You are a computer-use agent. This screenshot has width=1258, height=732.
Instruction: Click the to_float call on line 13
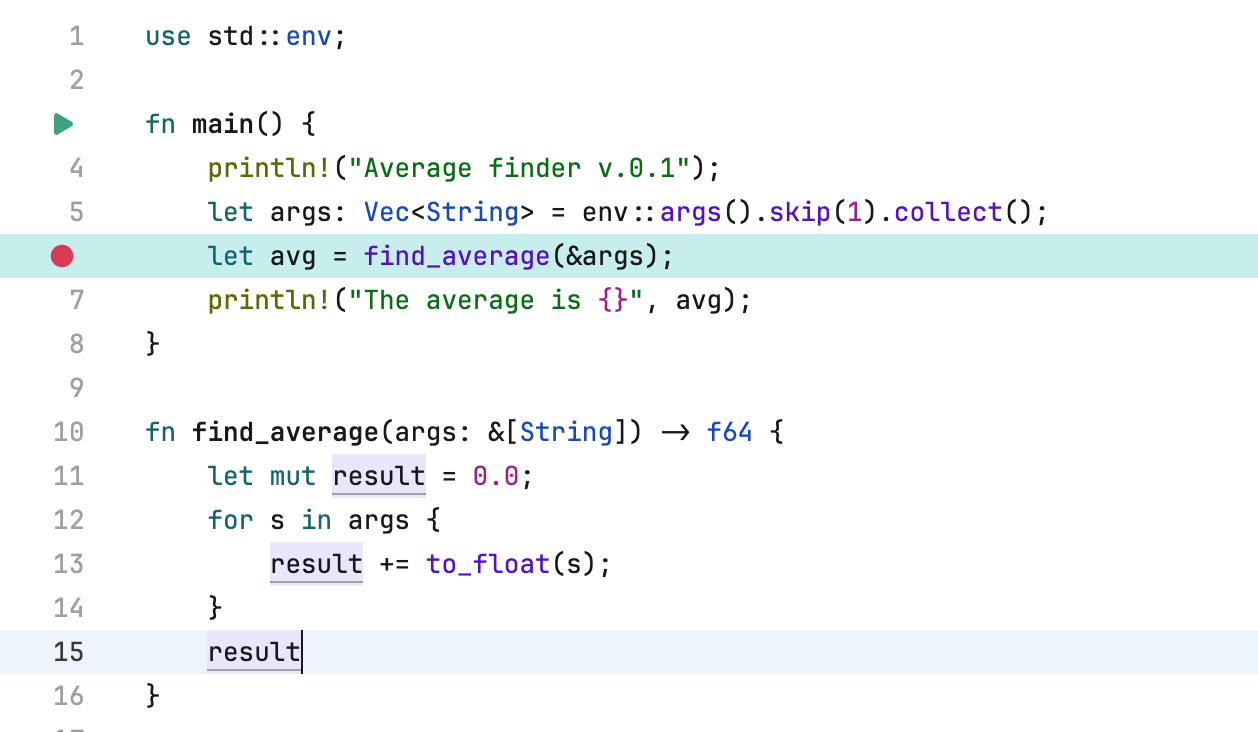tap(485, 564)
